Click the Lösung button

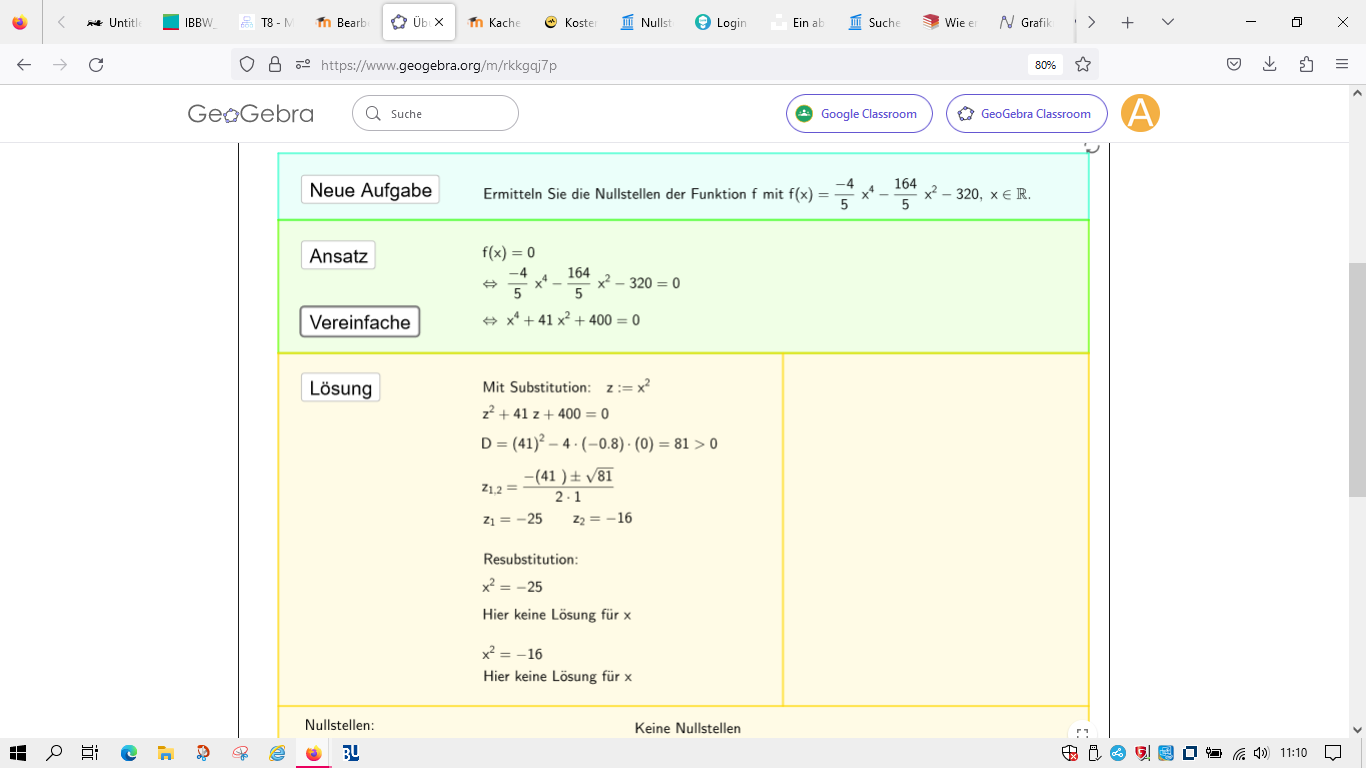(340, 388)
